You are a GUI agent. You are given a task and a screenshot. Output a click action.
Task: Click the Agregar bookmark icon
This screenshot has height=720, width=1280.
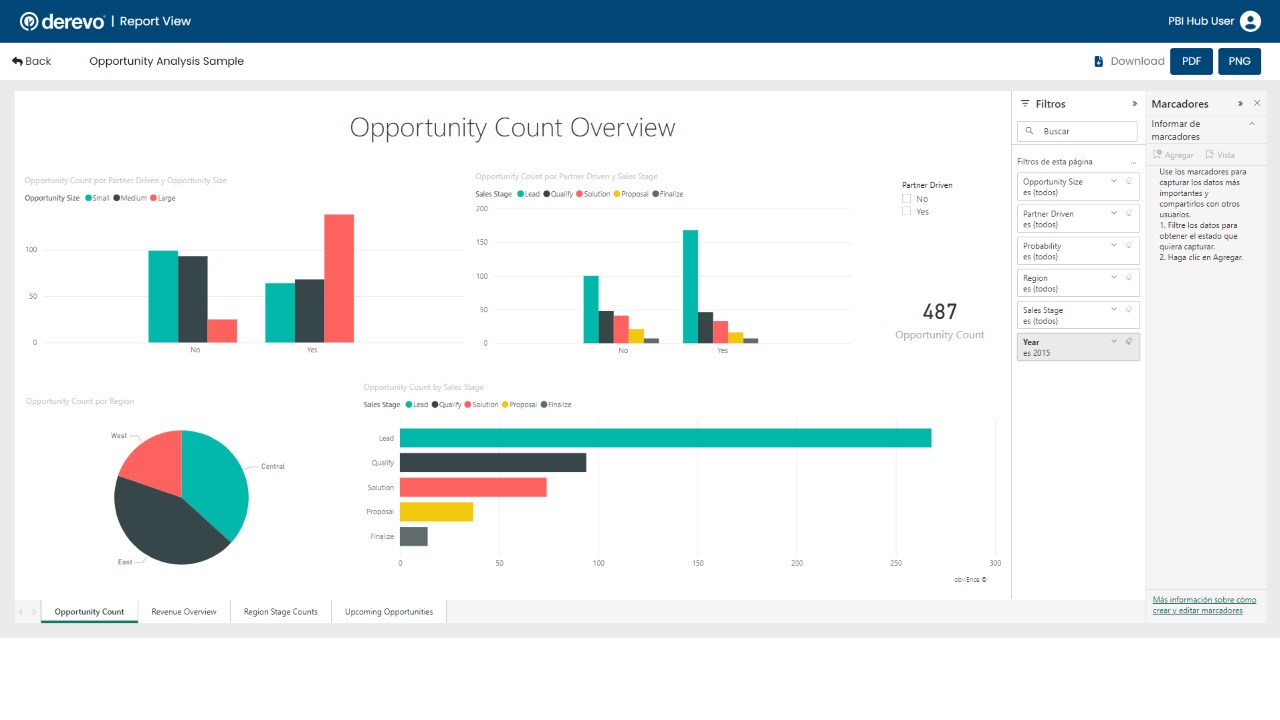(x=1157, y=155)
